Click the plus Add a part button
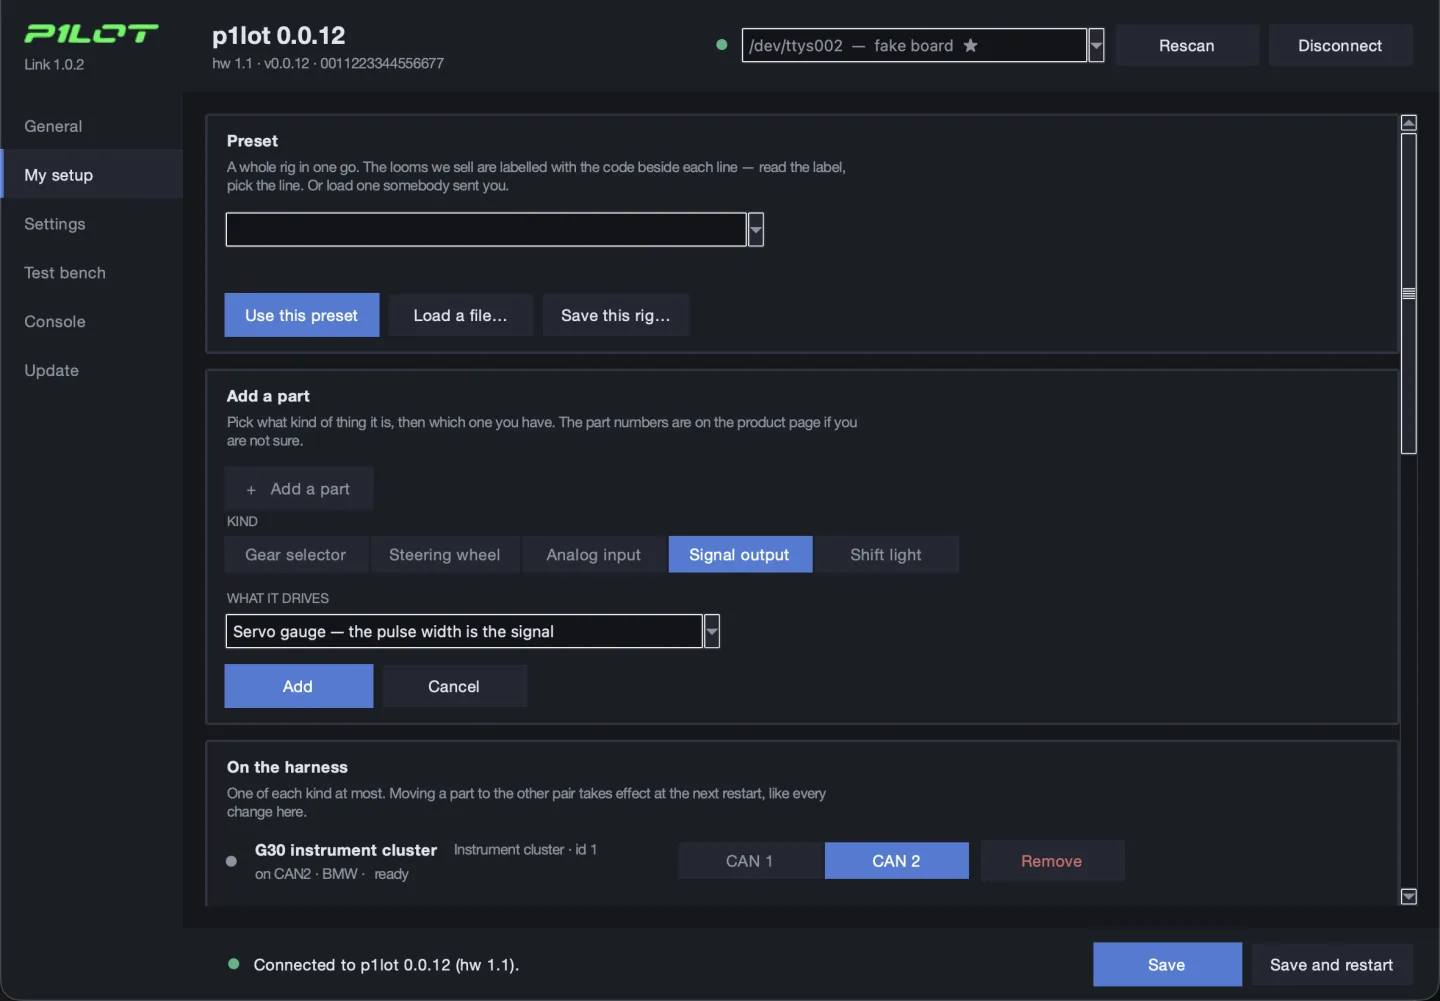 299,489
